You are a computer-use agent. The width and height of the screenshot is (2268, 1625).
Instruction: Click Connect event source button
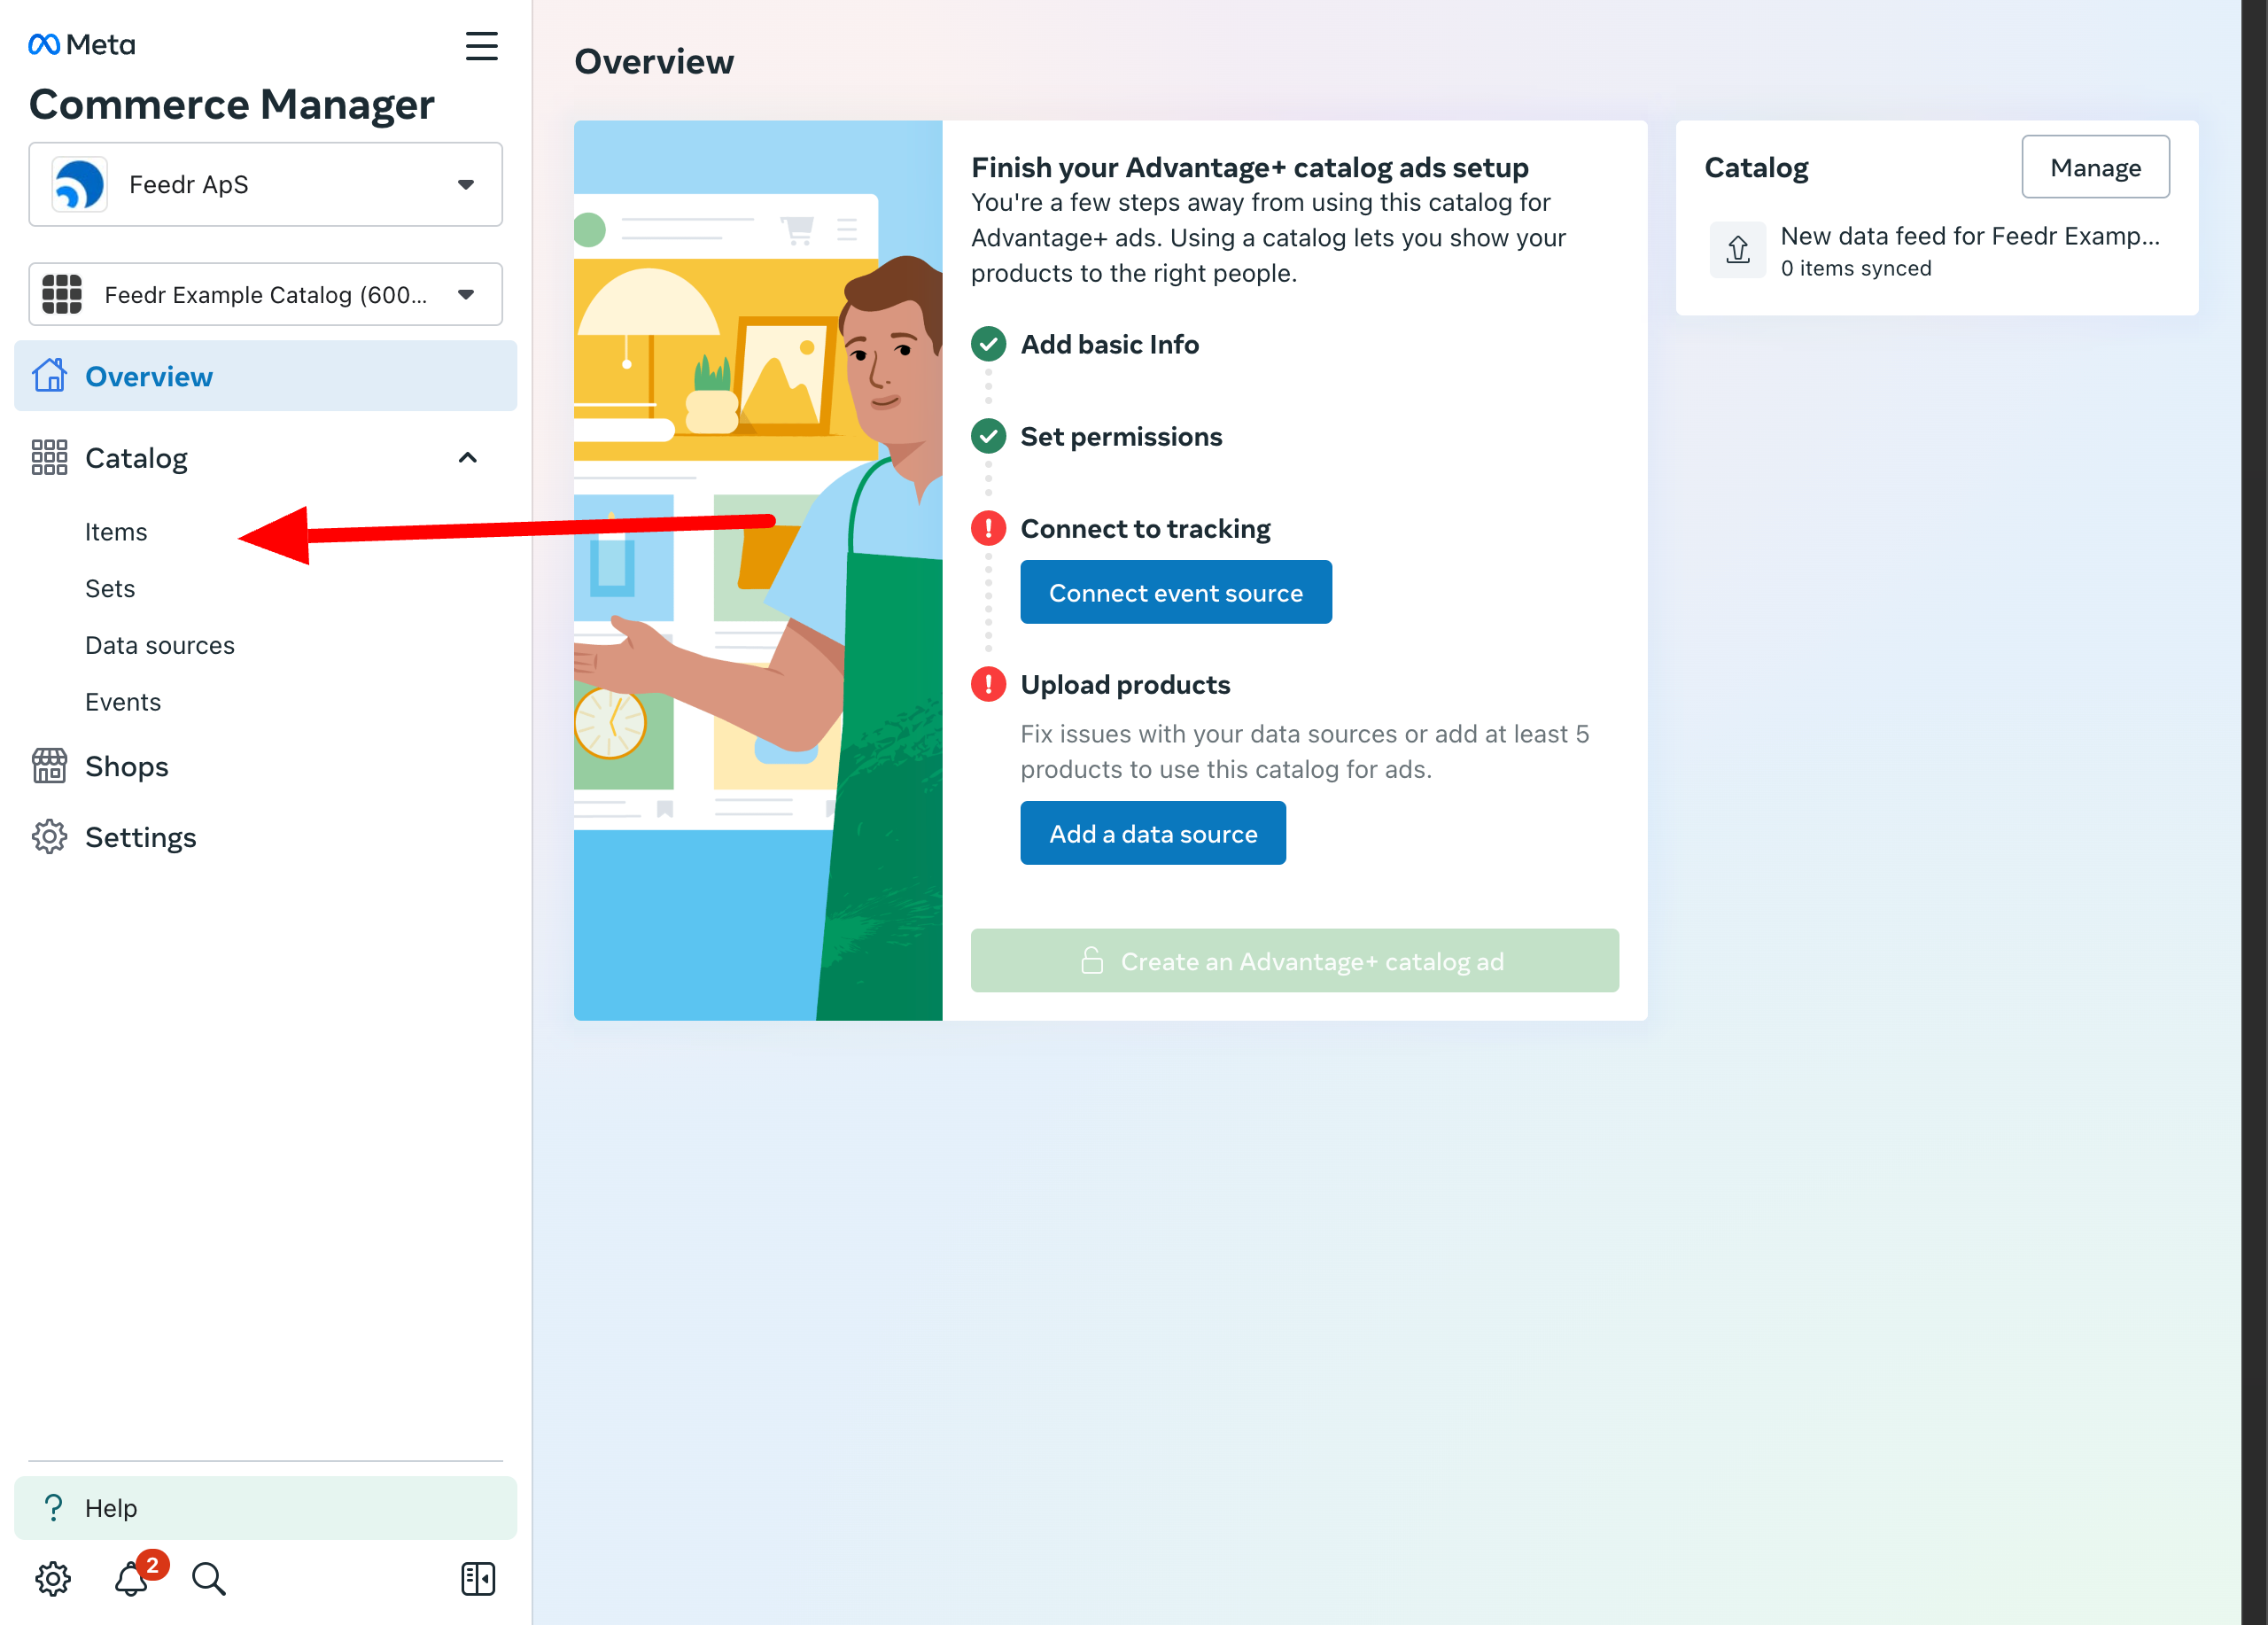[x=1175, y=593]
